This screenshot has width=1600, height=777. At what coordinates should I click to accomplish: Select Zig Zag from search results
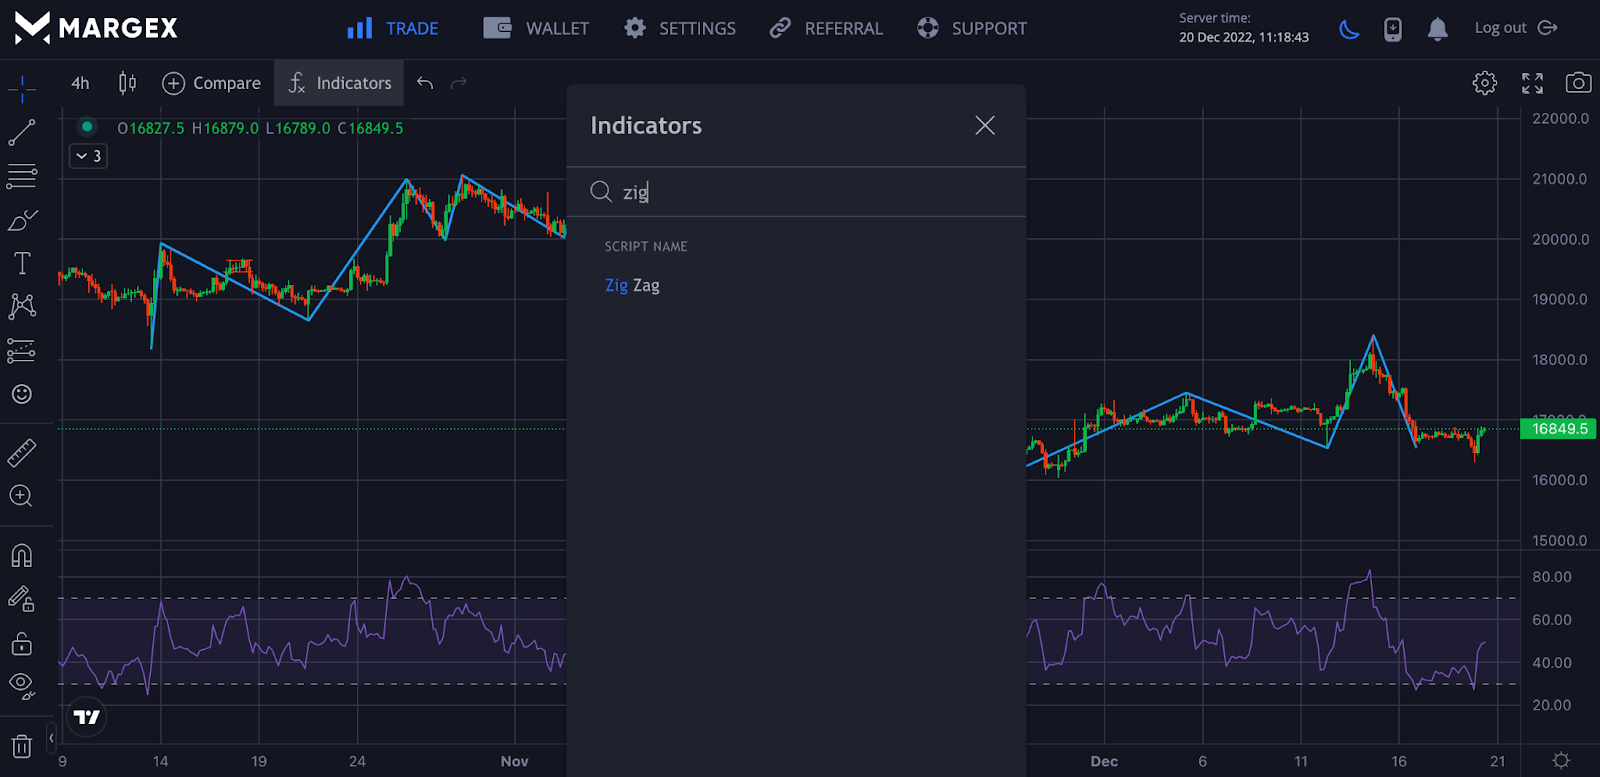632,285
